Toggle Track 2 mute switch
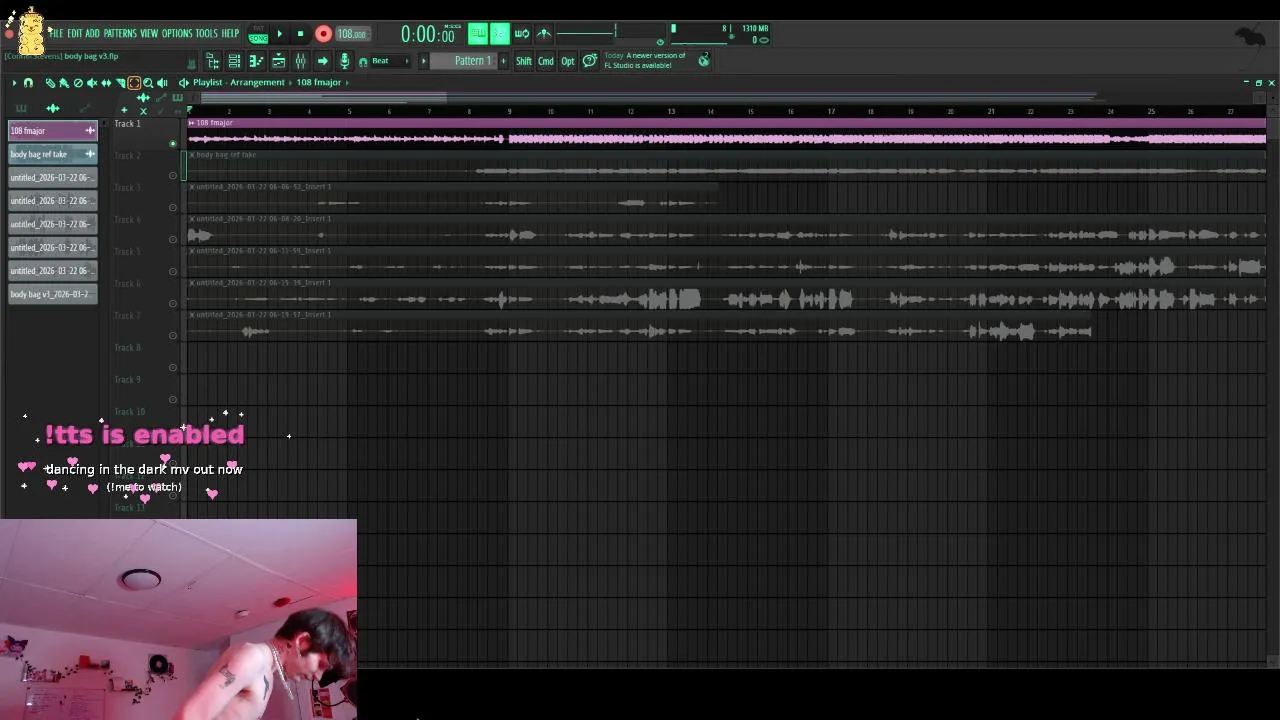This screenshot has width=1280, height=720. (x=173, y=176)
